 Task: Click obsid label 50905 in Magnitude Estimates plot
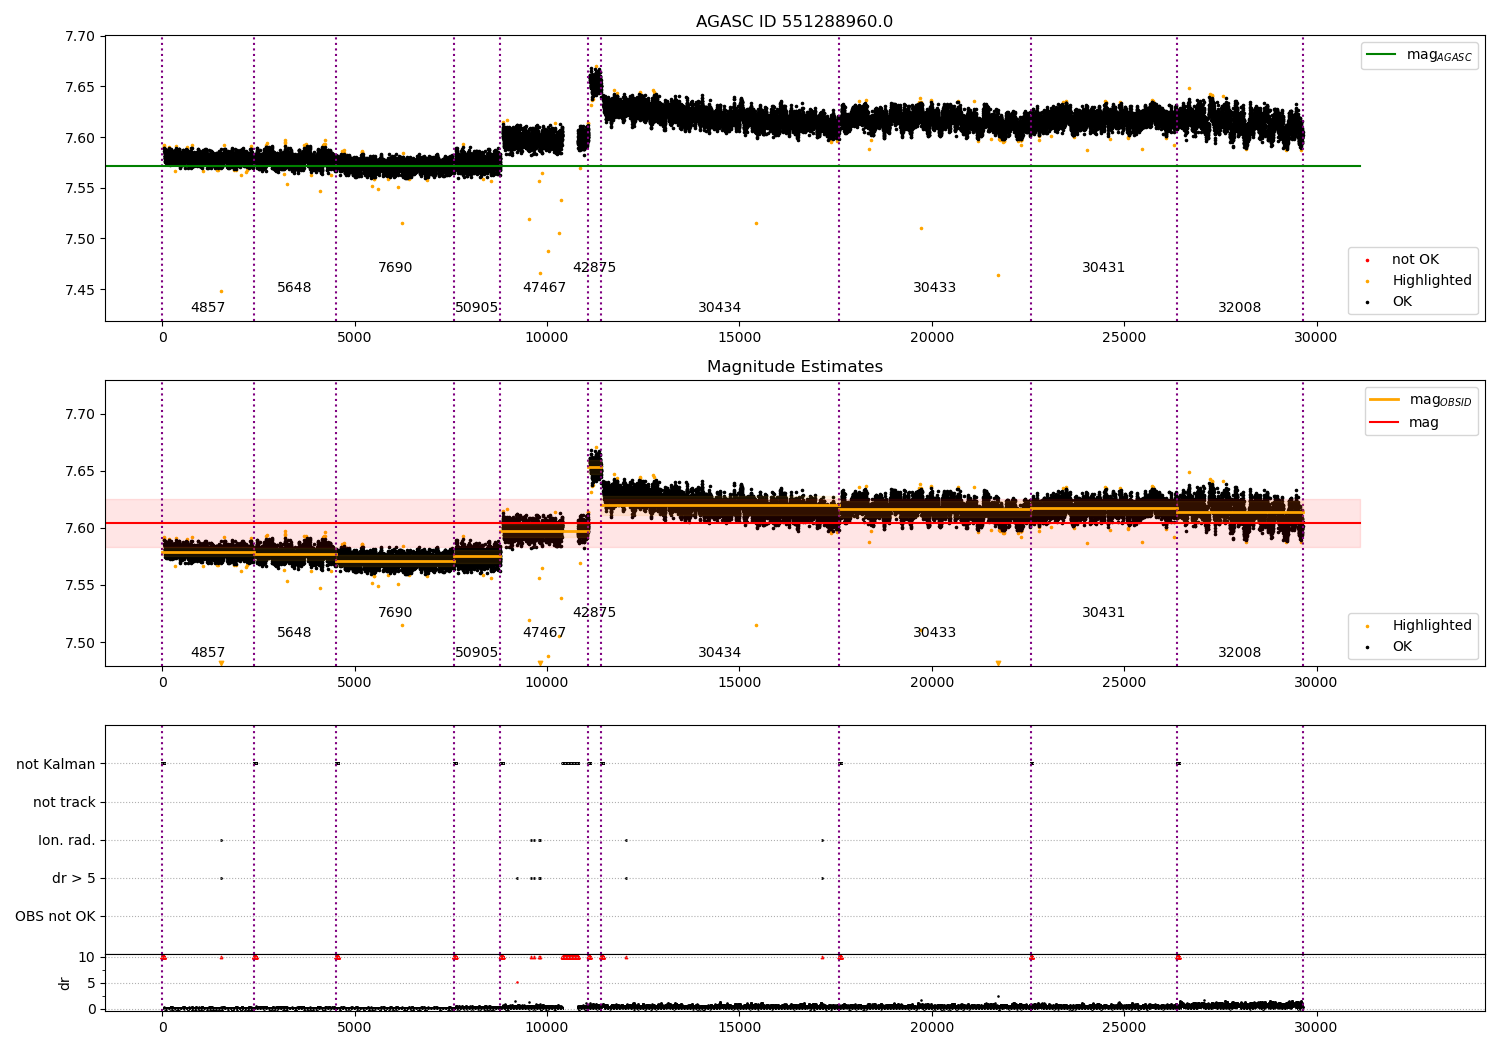(476, 653)
